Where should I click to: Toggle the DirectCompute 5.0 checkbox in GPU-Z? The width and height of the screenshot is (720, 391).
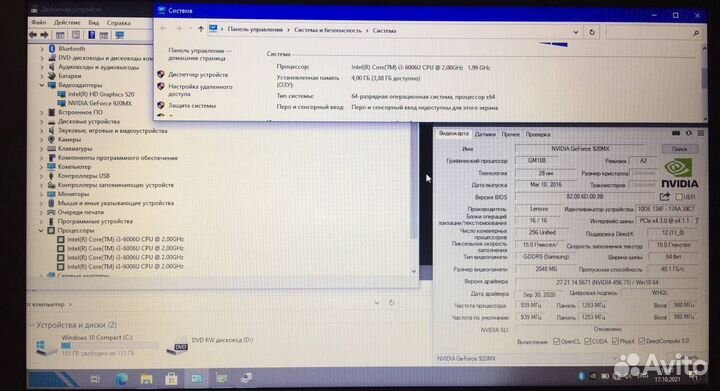pos(642,341)
